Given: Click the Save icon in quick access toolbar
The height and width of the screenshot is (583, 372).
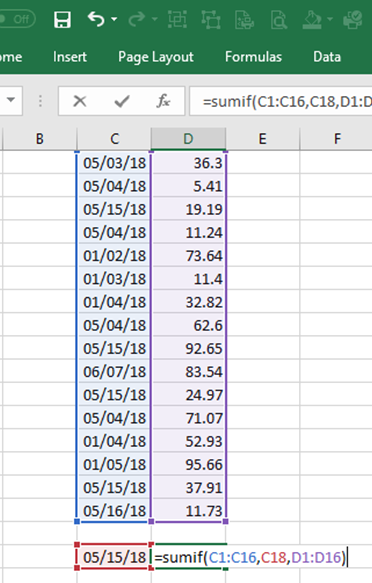Looking at the screenshot, I should coord(62,19).
